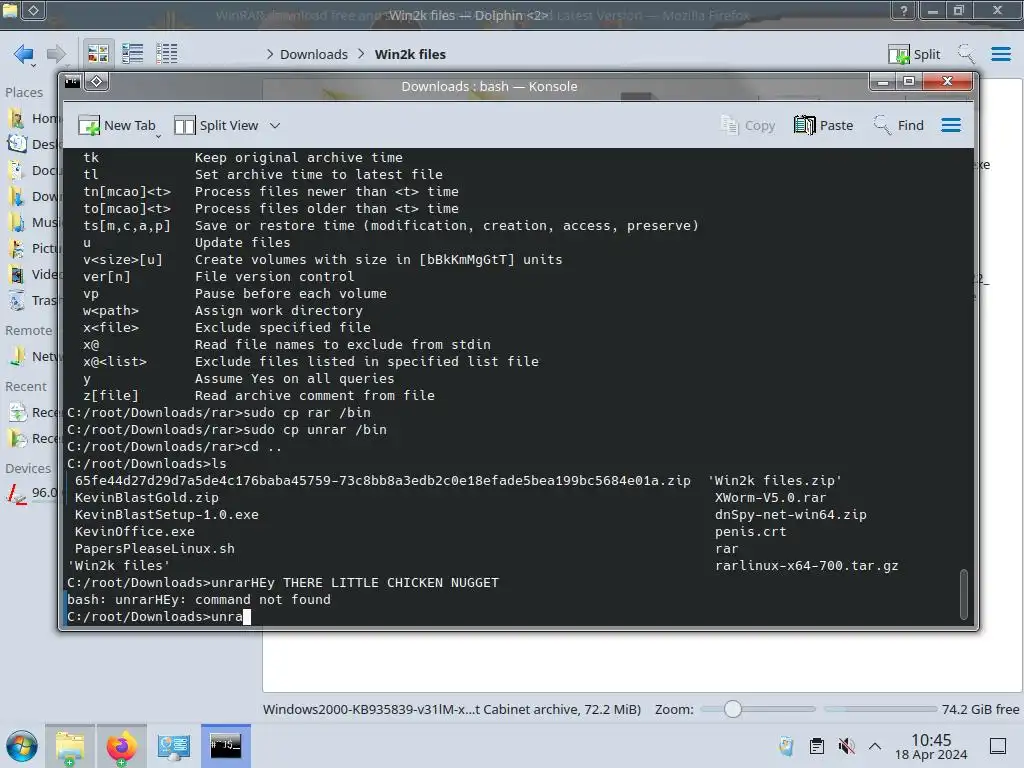Open Firefox from the taskbar
Screen dimensions: 1024x768
[x=121, y=746]
